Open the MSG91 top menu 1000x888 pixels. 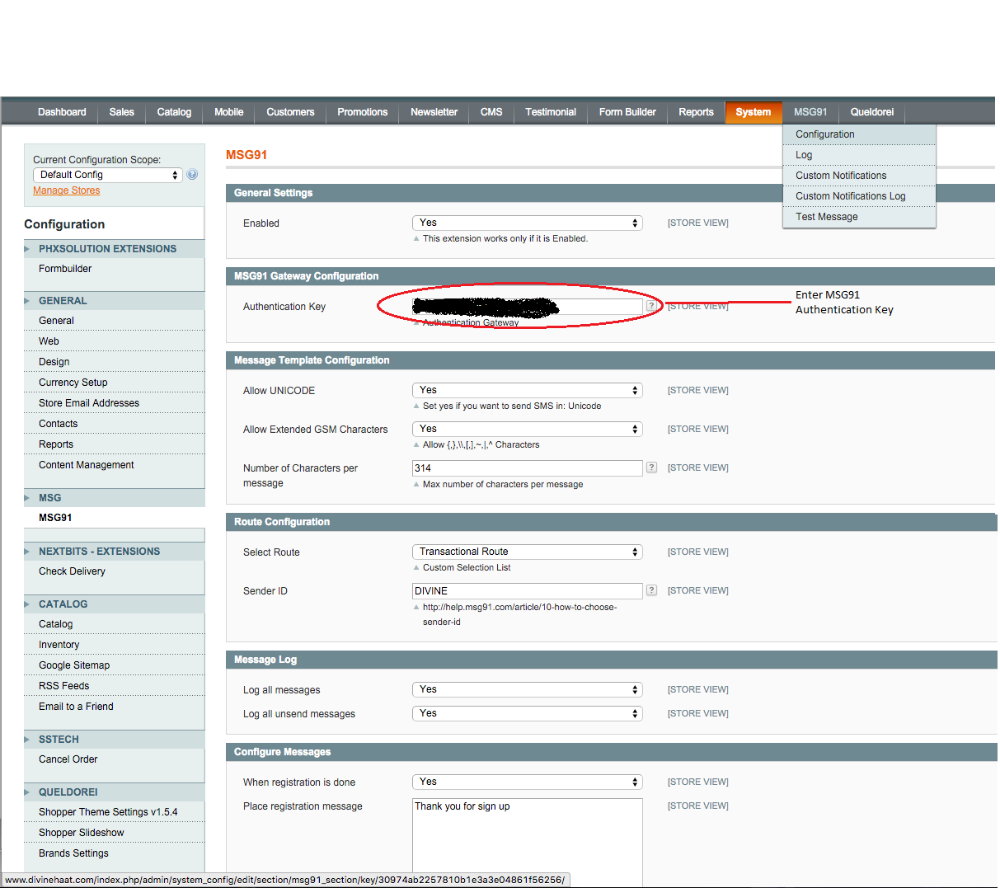pyautogui.click(x=810, y=112)
